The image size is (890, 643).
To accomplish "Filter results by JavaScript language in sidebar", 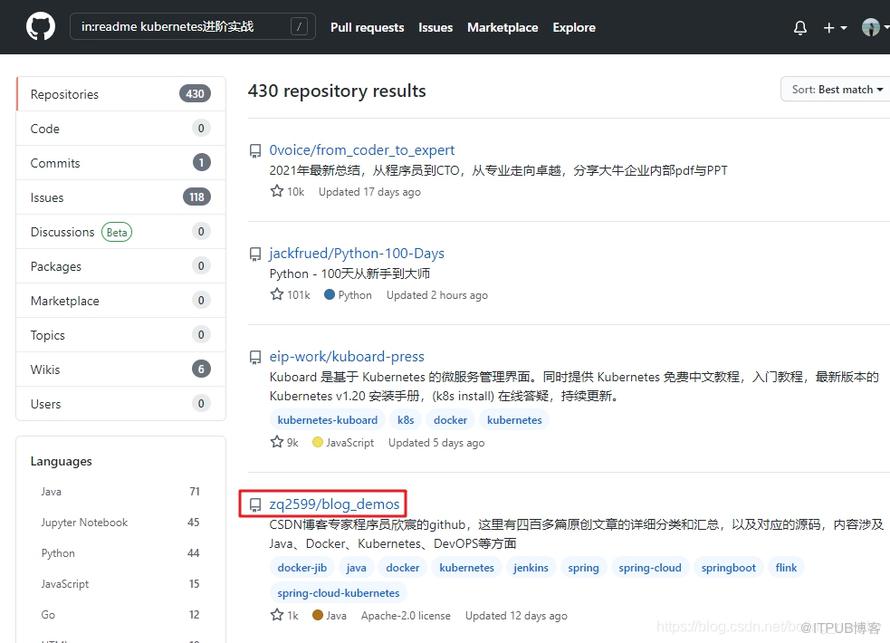I will [x=120, y=583].
